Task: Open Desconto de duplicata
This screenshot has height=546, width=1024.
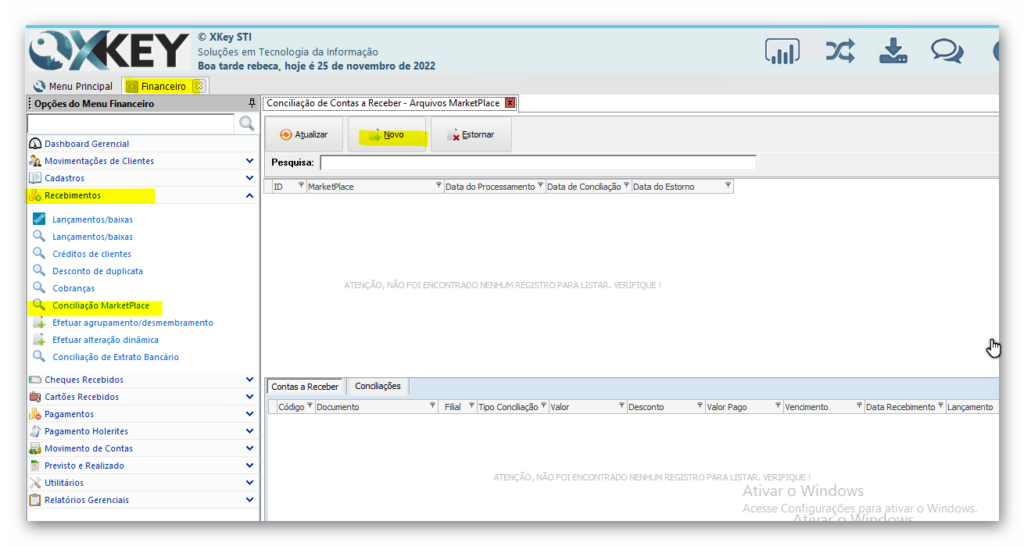Action: point(97,271)
